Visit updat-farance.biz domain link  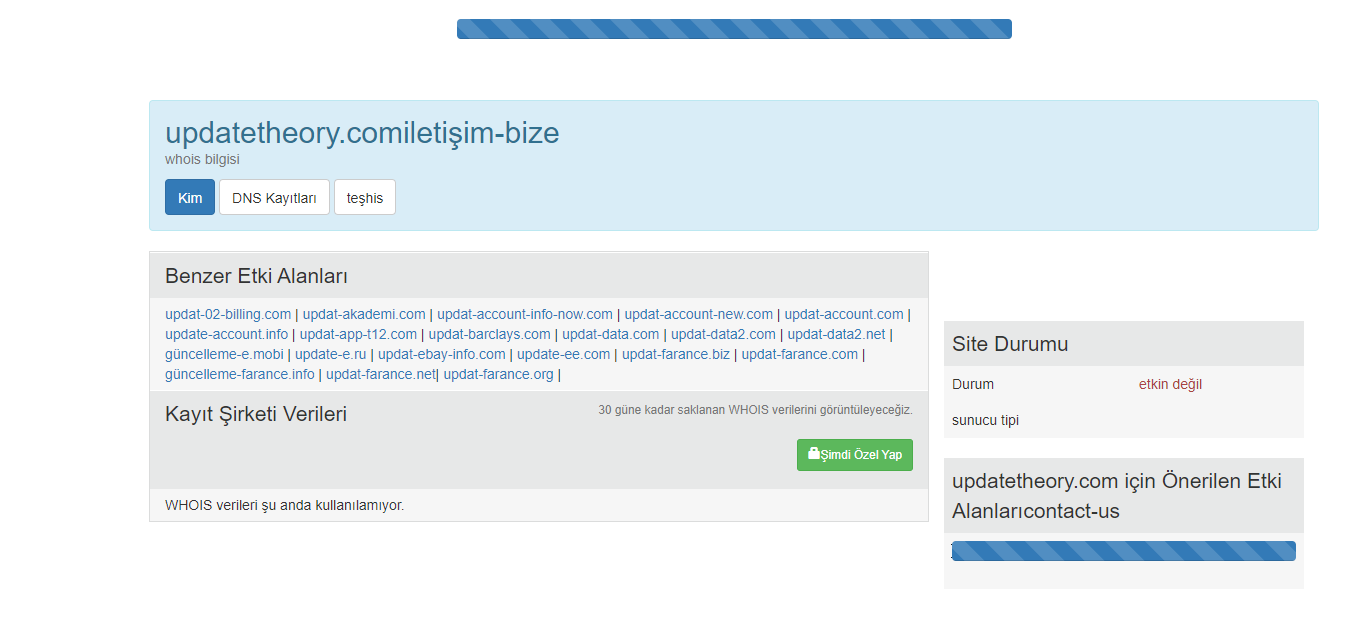[675, 354]
